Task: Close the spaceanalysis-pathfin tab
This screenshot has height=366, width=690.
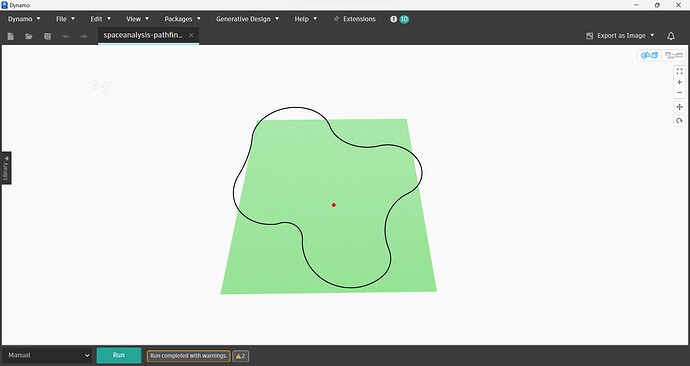Action: click(191, 36)
